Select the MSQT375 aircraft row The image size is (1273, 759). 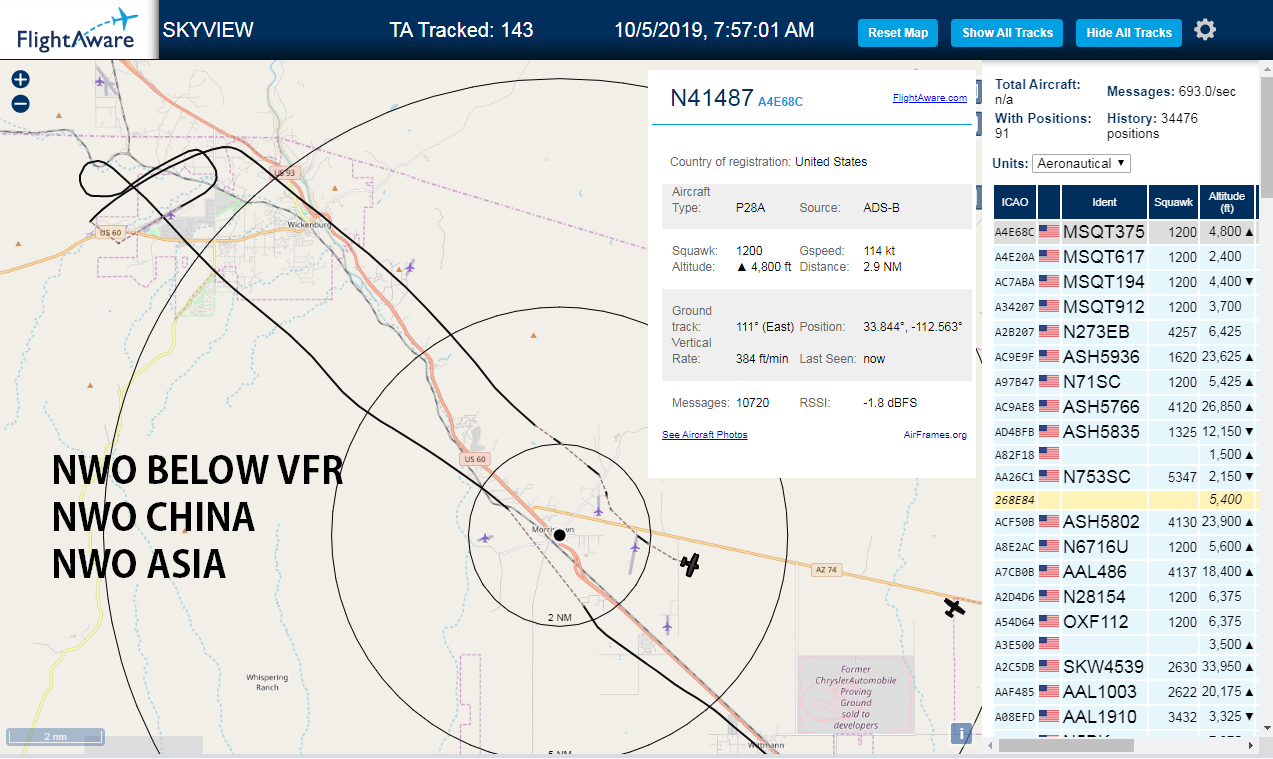pos(1125,231)
